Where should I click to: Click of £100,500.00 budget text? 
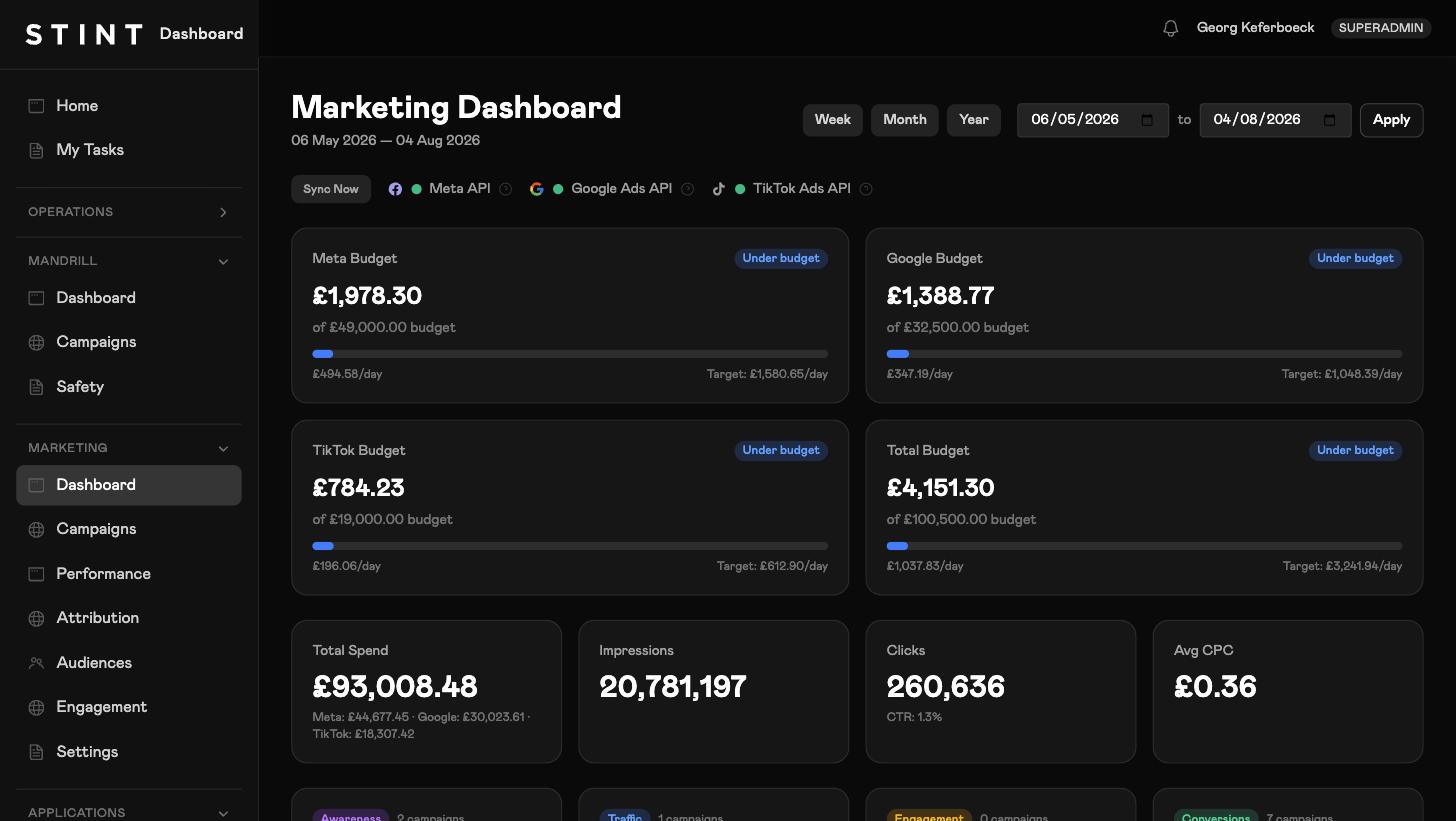961,520
